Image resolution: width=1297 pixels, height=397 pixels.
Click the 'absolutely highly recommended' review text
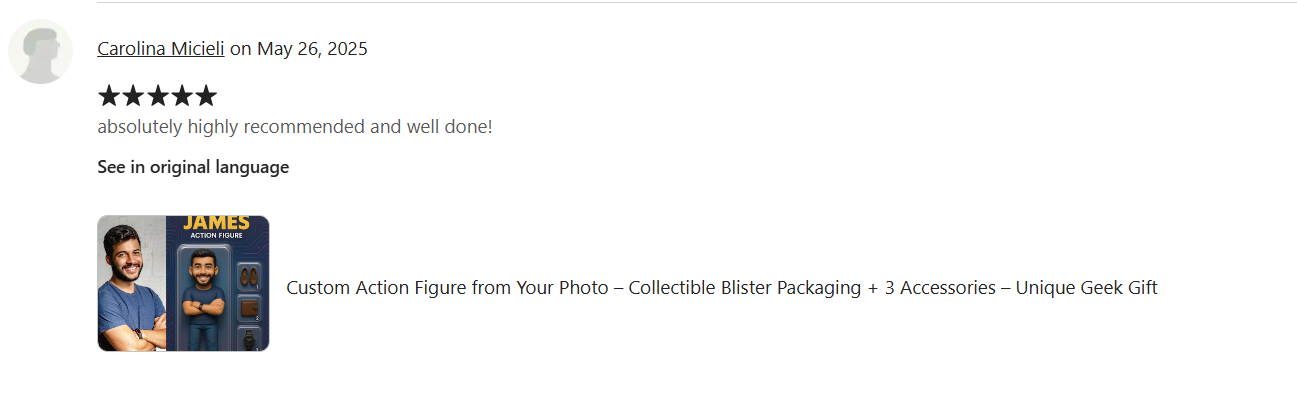(x=295, y=127)
